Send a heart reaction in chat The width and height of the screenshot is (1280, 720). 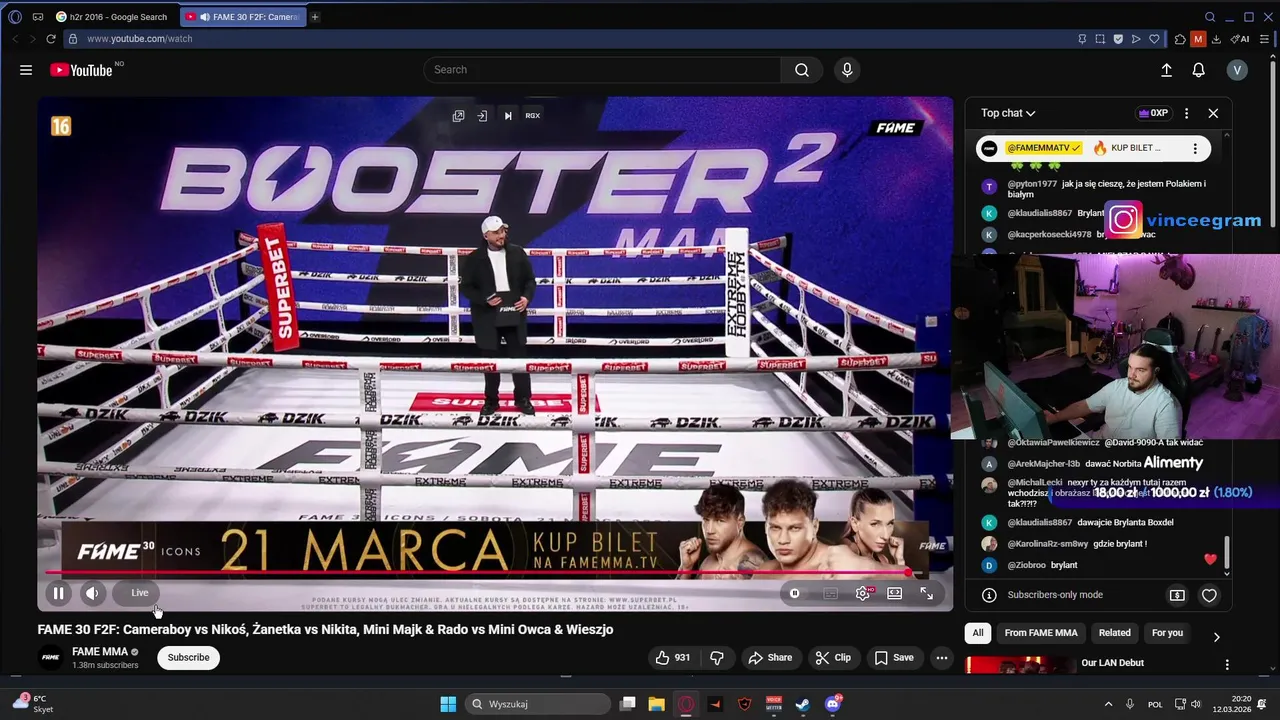(x=1209, y=595)
